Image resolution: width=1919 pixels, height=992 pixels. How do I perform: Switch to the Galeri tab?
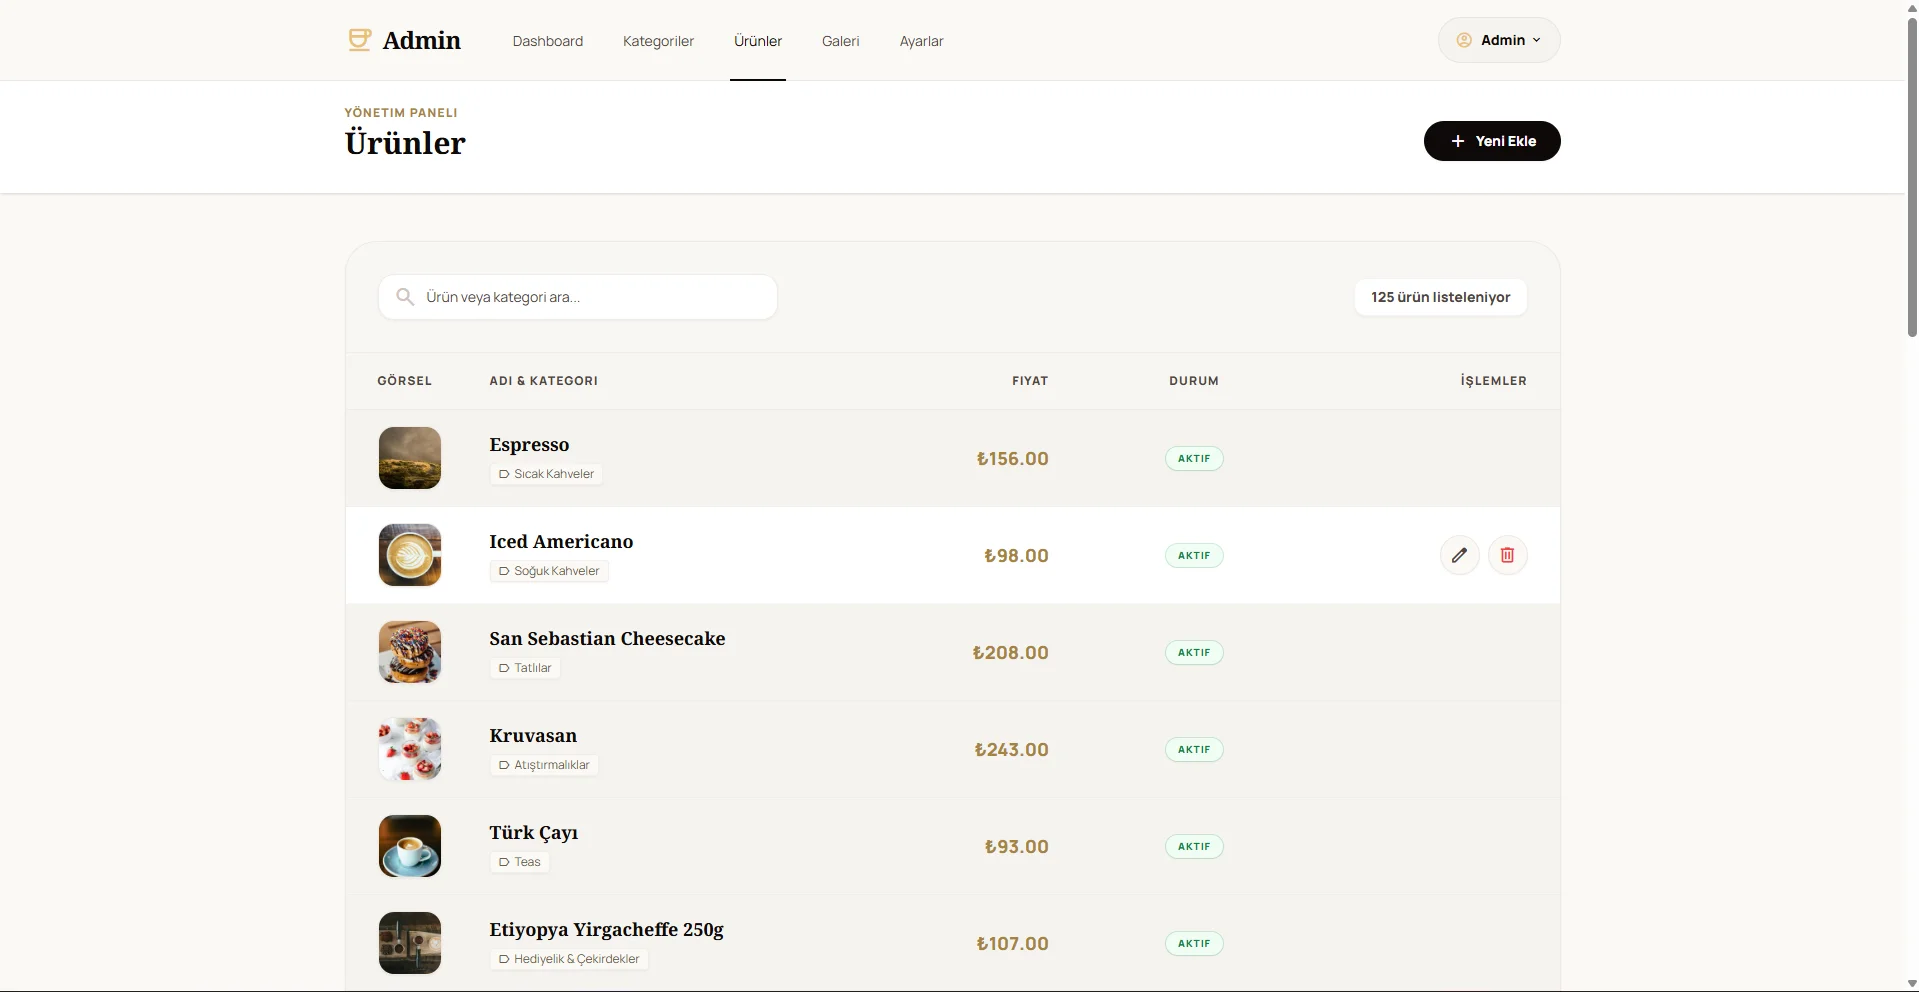[x=840, y=41]
